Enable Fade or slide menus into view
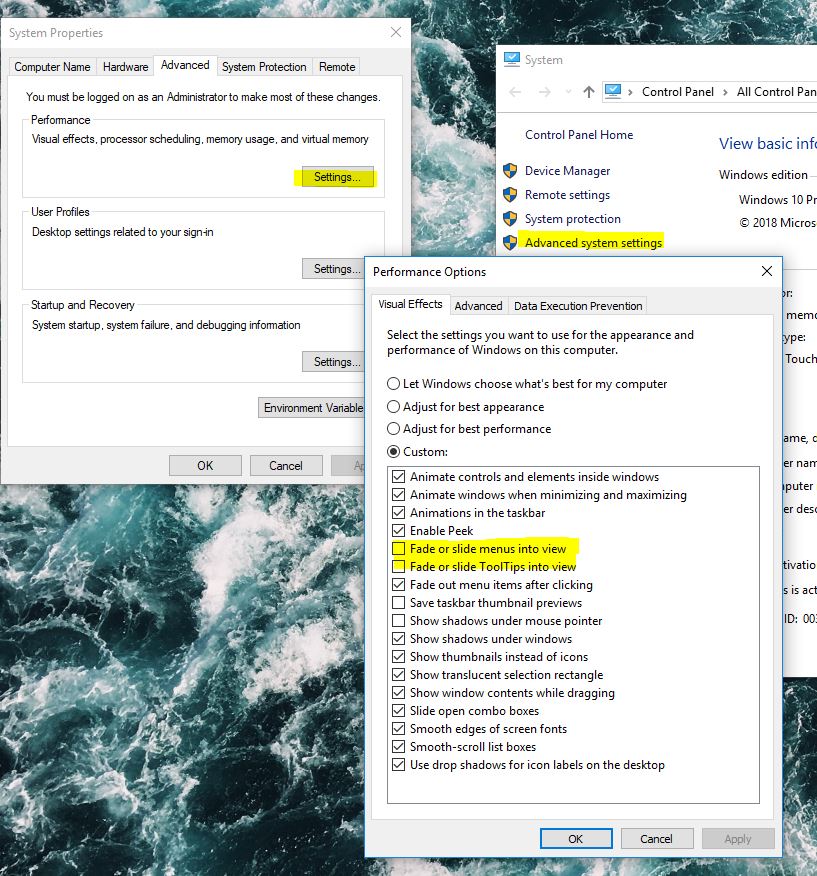Viewport: 817px width, 876px height. 399,548
